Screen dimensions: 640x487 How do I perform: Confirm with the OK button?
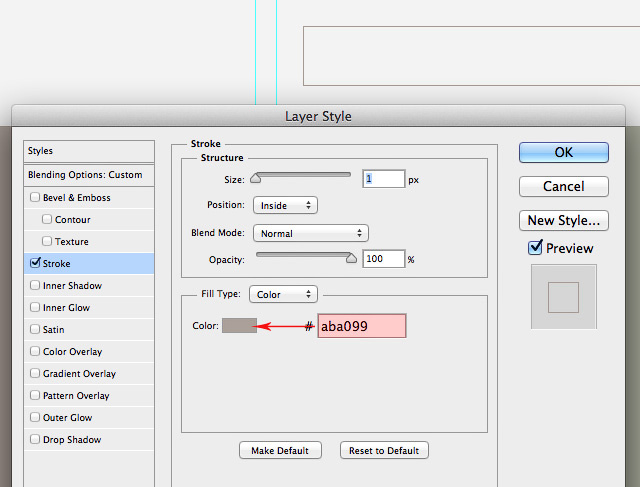(x=564, y=152)
